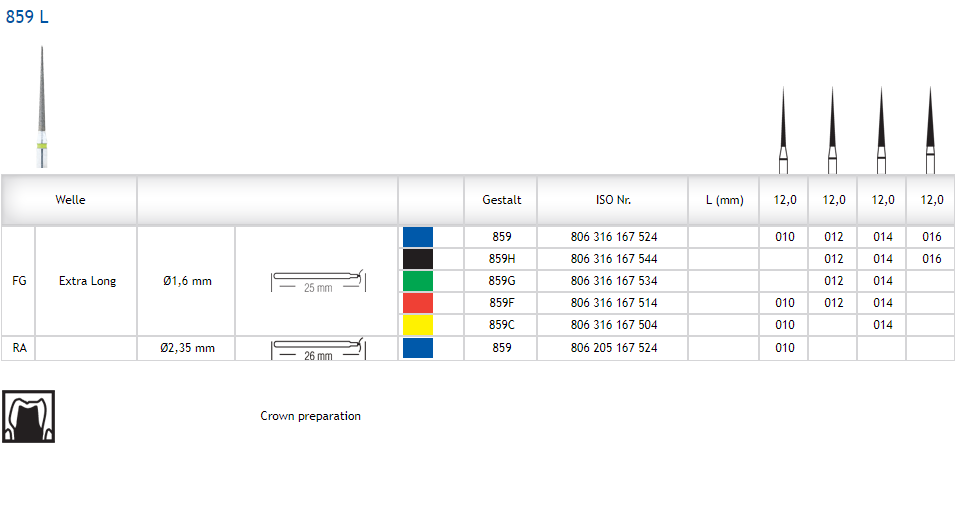
Task: Click the blue swatch in the RA row
Action: point(418,348)
